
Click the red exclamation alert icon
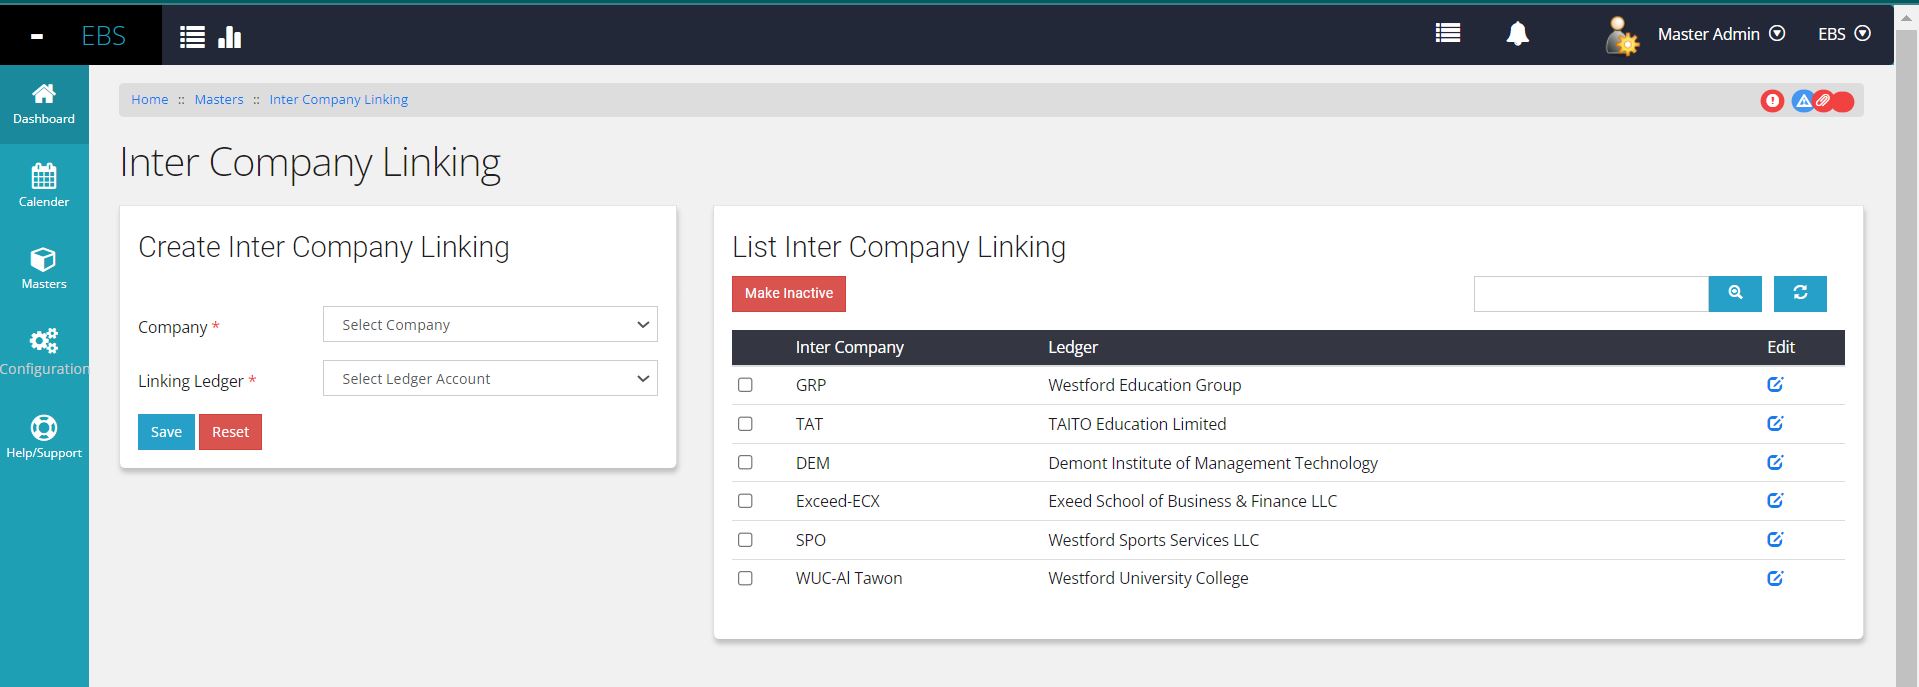(1772, 101)
